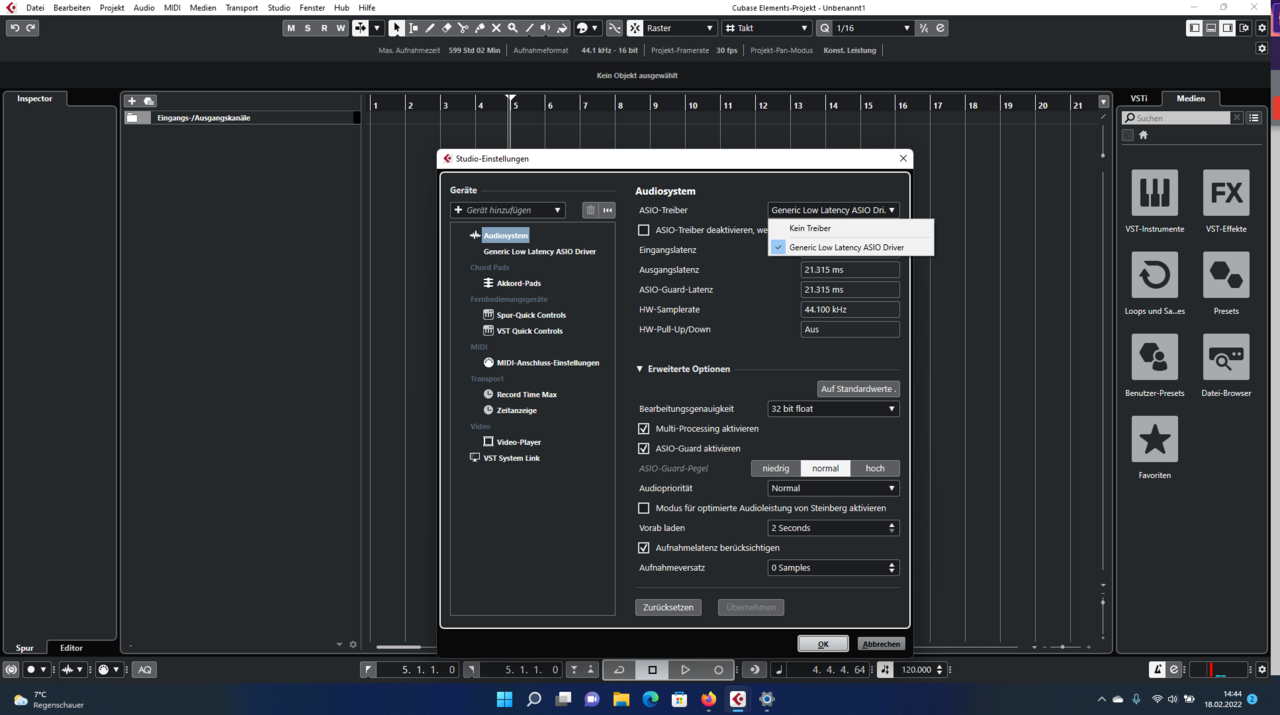The width and height of the screenshot is (1280, 715).
Task: Collapse the Erweiterte Optionen section
Action: 640,369
